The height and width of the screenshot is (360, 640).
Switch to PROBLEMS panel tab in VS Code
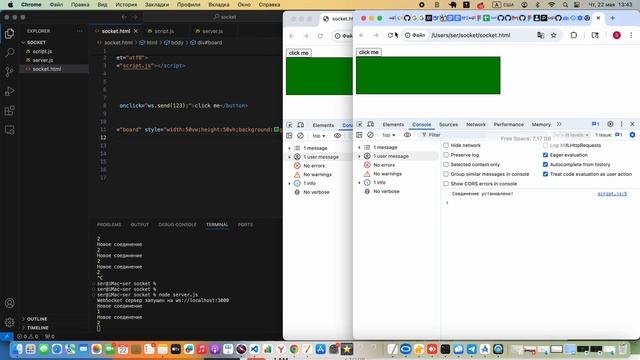(109, 225)
